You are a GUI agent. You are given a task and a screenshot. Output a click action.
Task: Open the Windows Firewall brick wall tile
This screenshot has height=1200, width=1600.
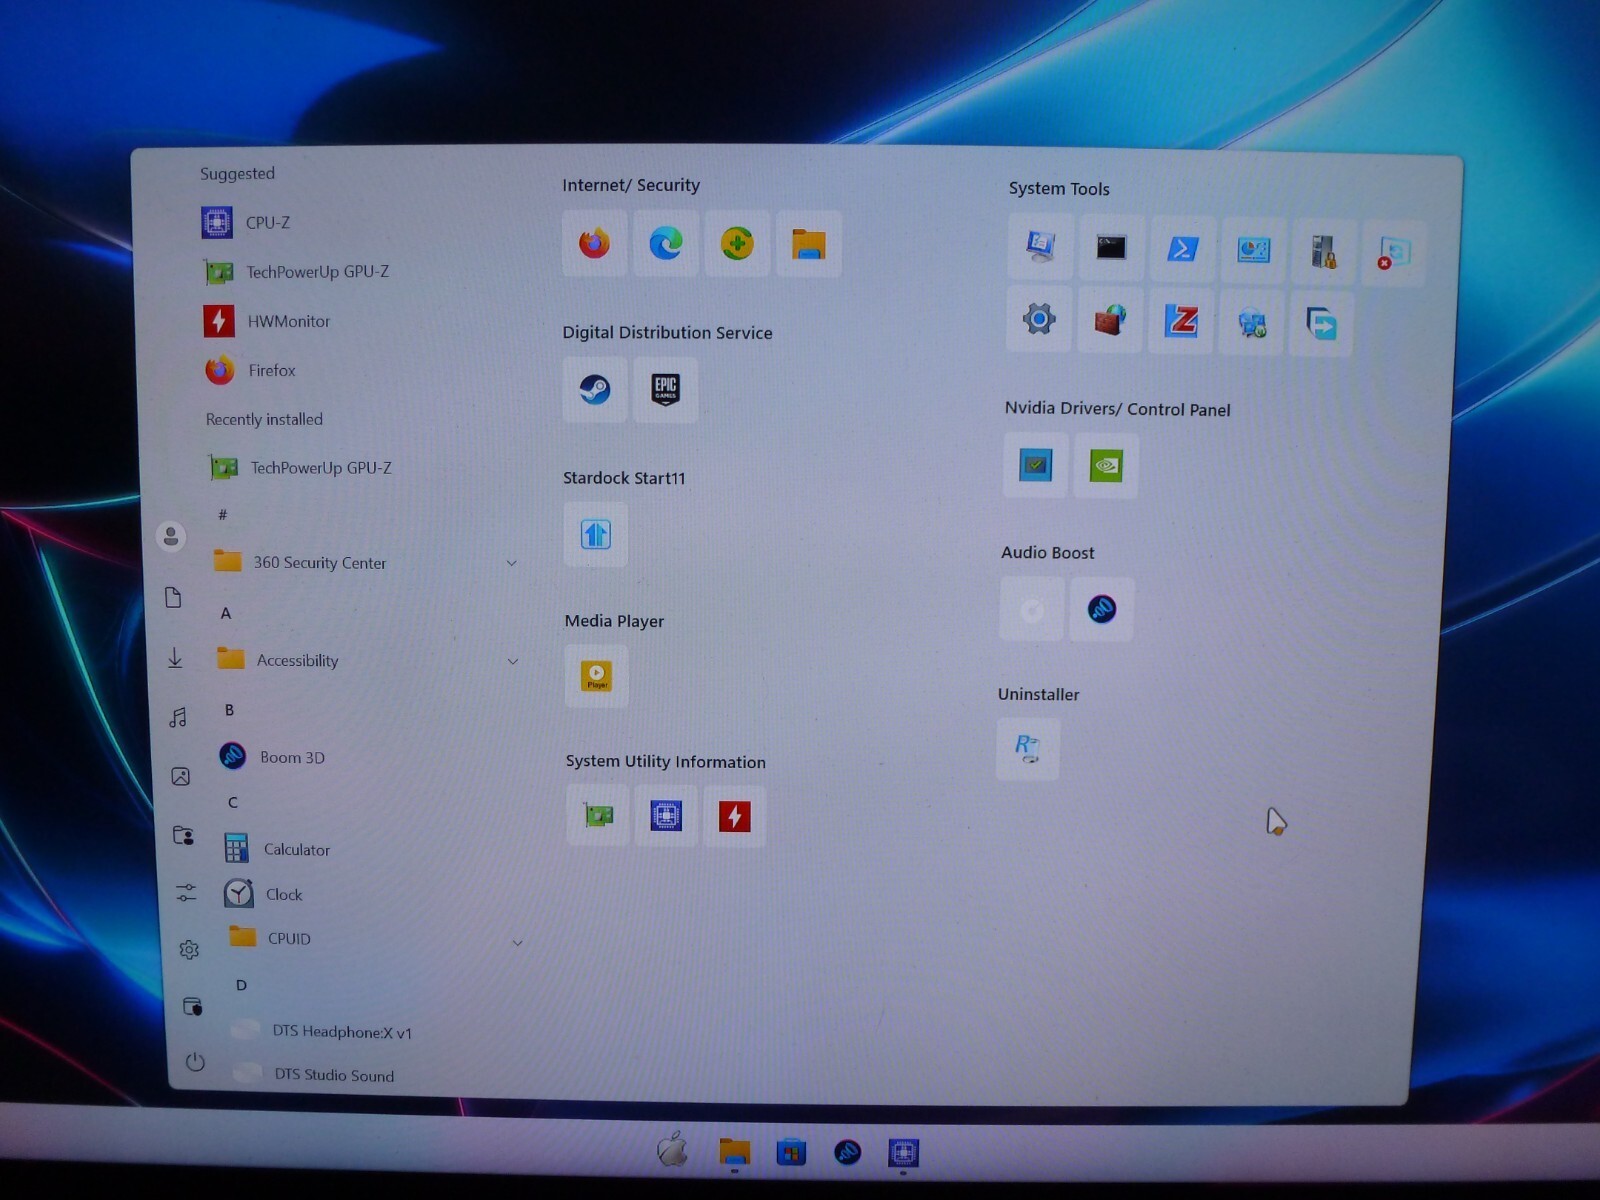(1110, 320)
